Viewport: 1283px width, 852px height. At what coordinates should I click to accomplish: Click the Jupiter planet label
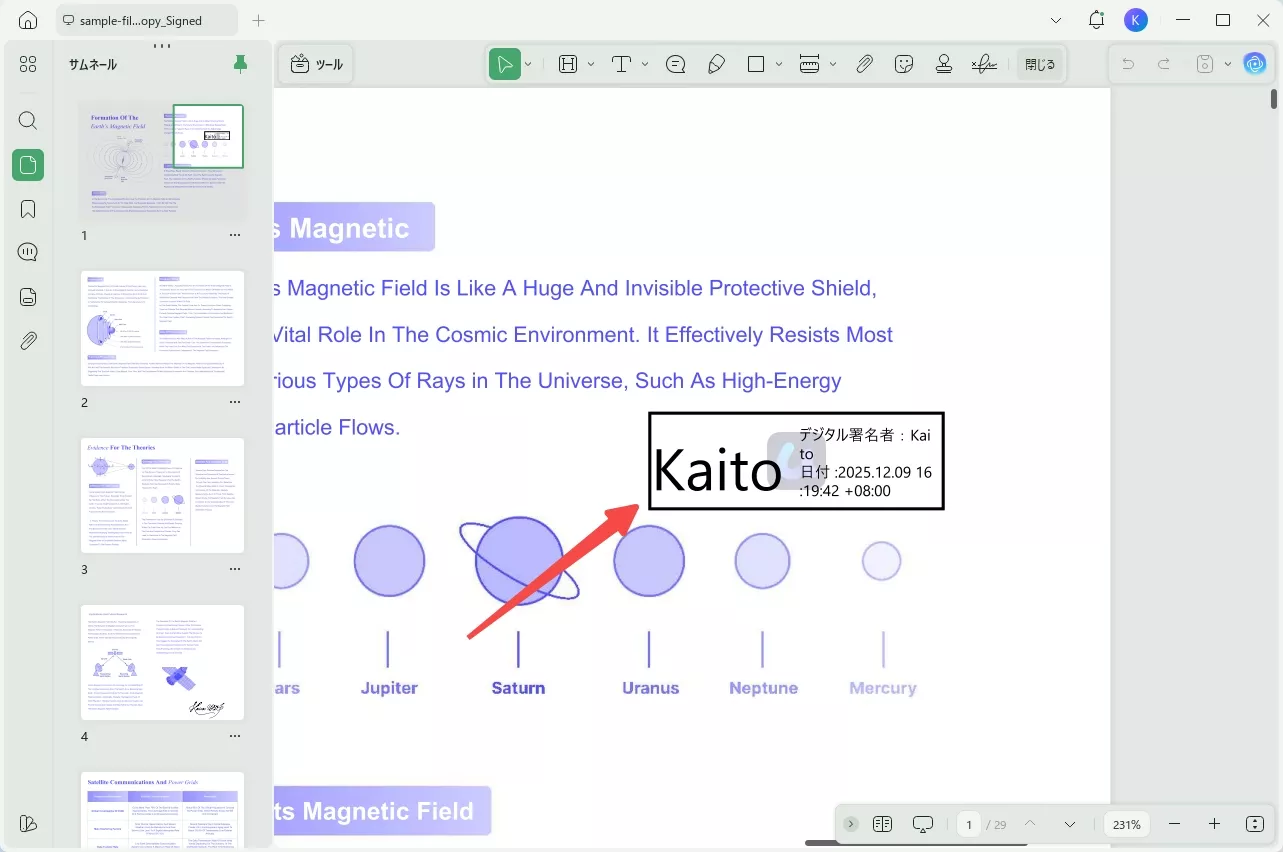pos(389,688)
